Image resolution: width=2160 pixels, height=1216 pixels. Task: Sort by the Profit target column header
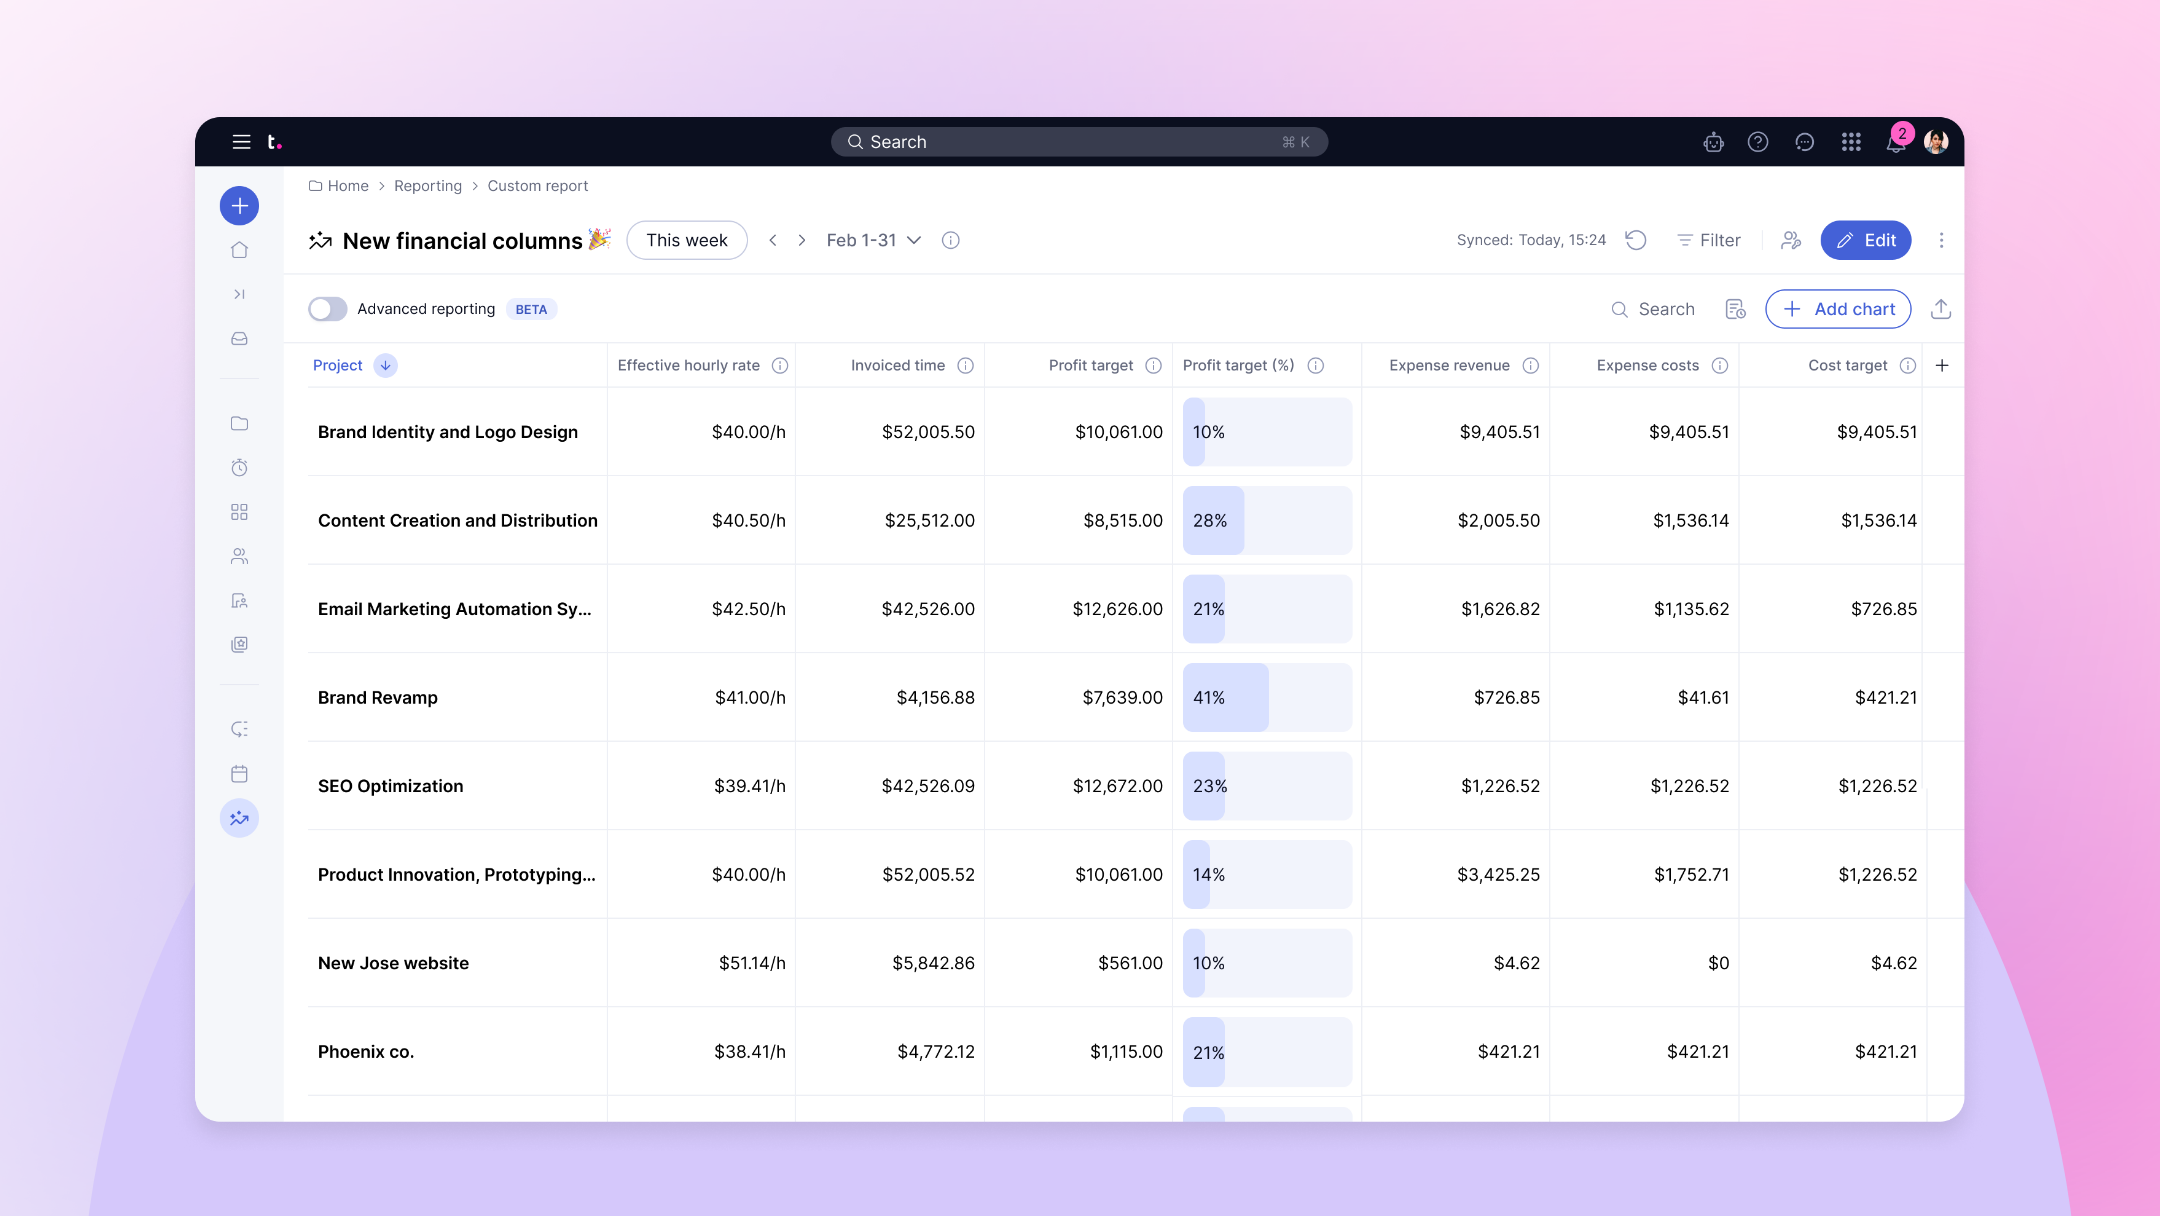(1090, 366)
